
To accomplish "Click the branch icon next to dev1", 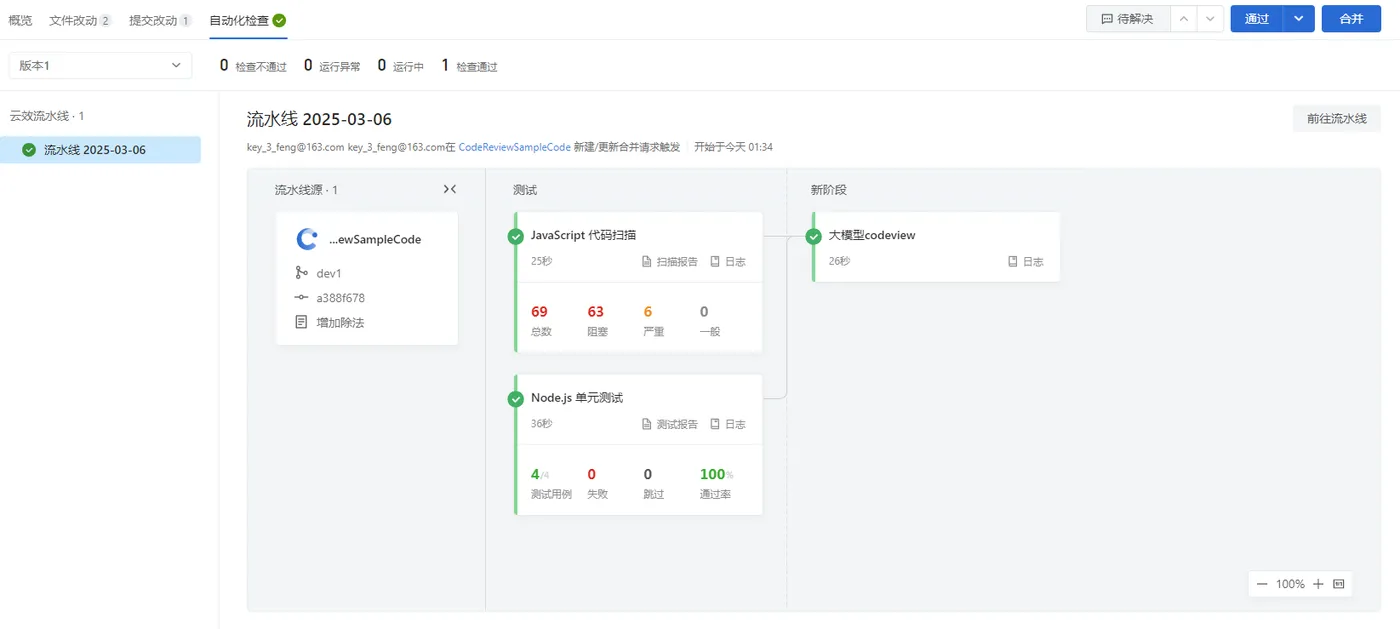I will click(x=301, y=272).
